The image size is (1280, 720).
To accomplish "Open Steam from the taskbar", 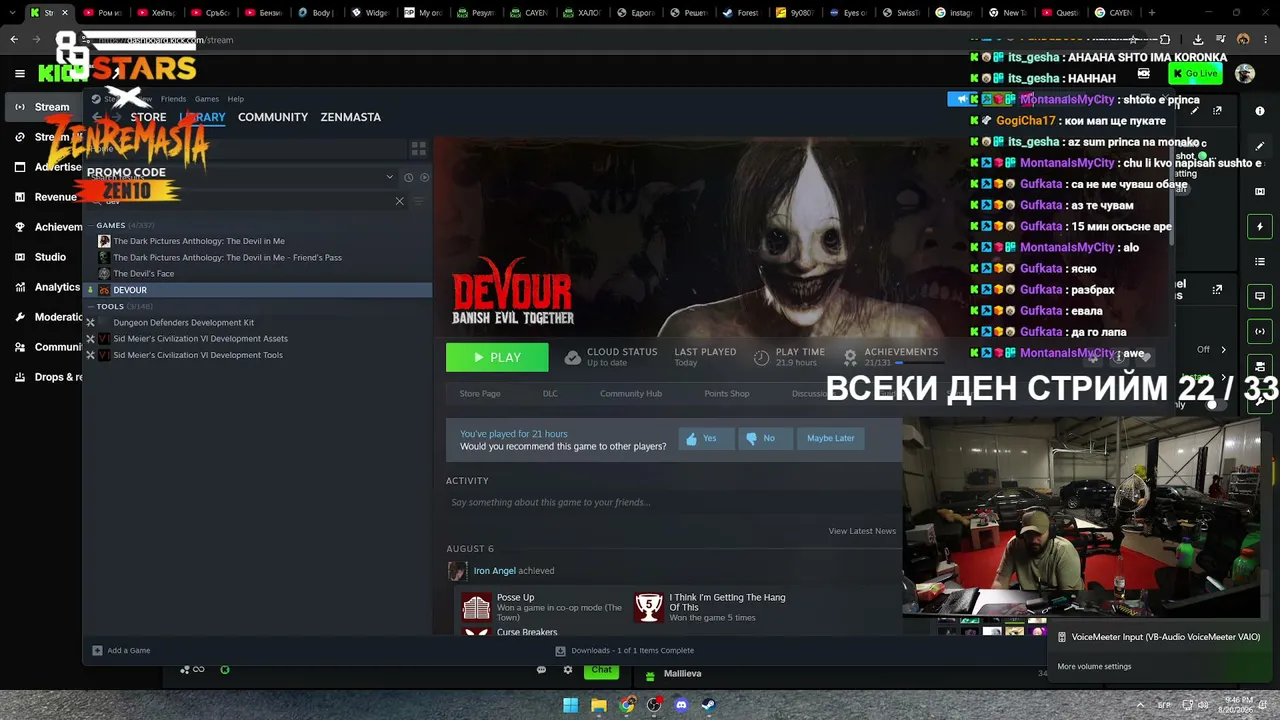I will 707,705.
